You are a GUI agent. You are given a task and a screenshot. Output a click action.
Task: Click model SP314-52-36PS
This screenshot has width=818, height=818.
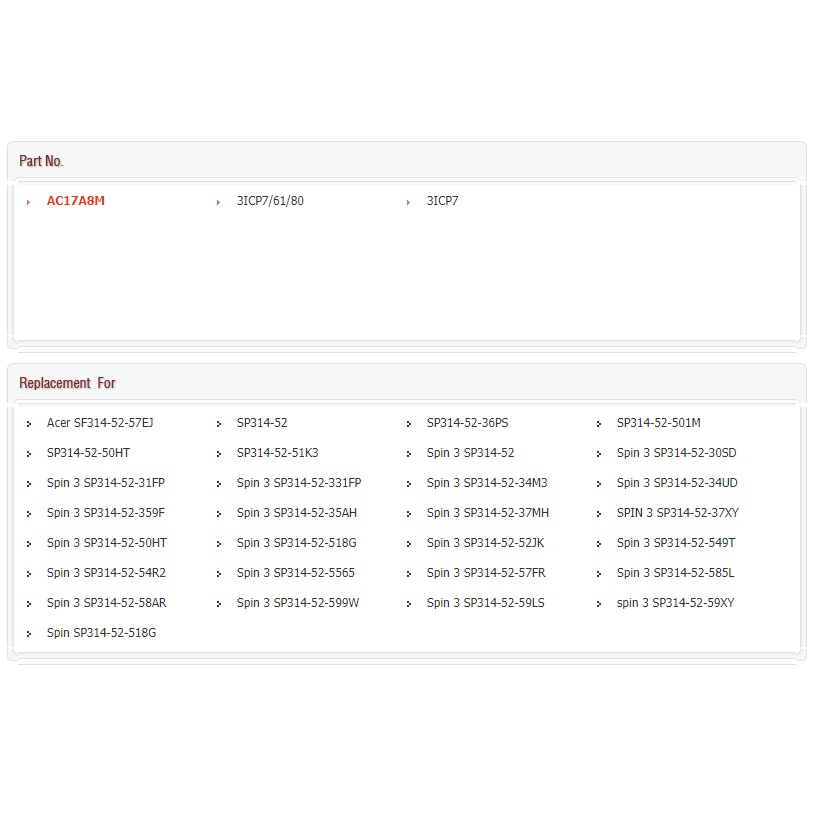tap(467, 423)
